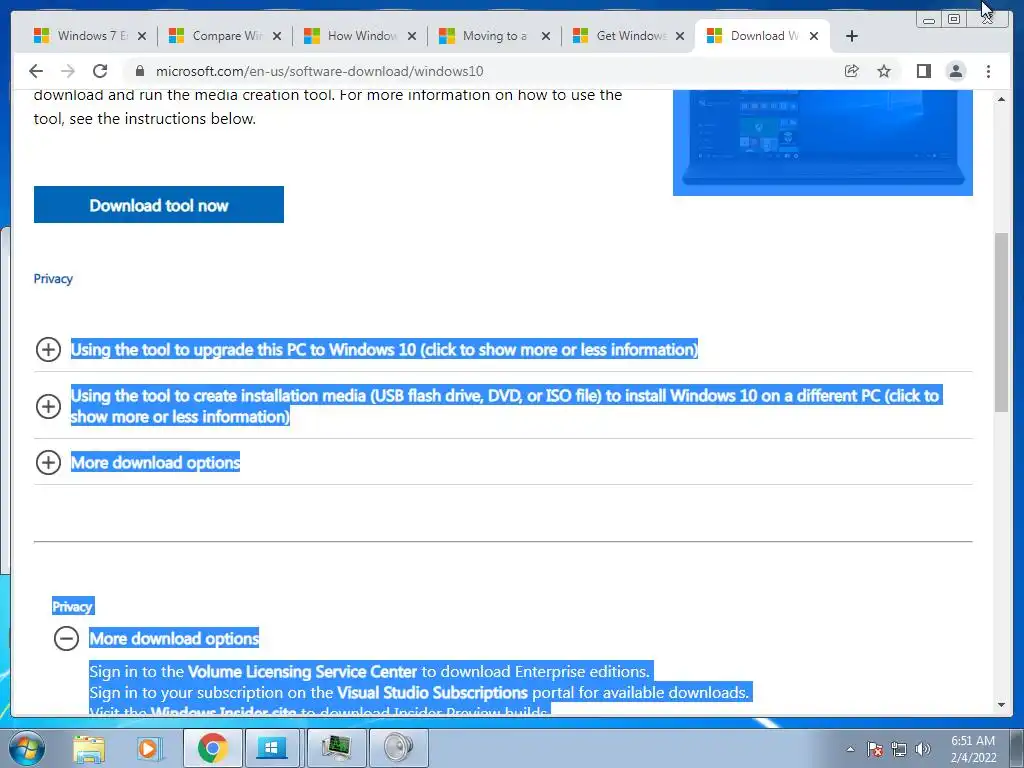The width and height of the screenshot is (1024, 768).
Task: Click the vertical scrollbar thumb
Action: [1001, 322]
